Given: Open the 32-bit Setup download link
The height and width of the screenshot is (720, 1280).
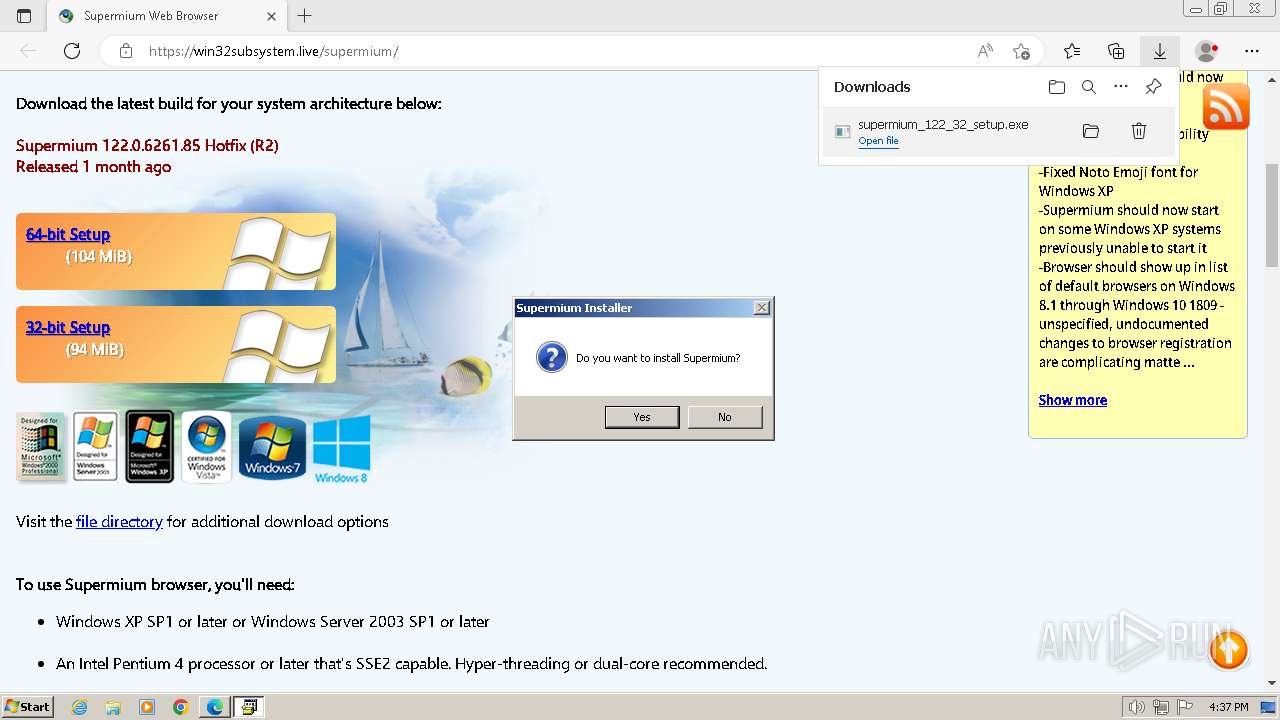Looking at the screenshot, I should pyautogui.click(x=68, y=327).
